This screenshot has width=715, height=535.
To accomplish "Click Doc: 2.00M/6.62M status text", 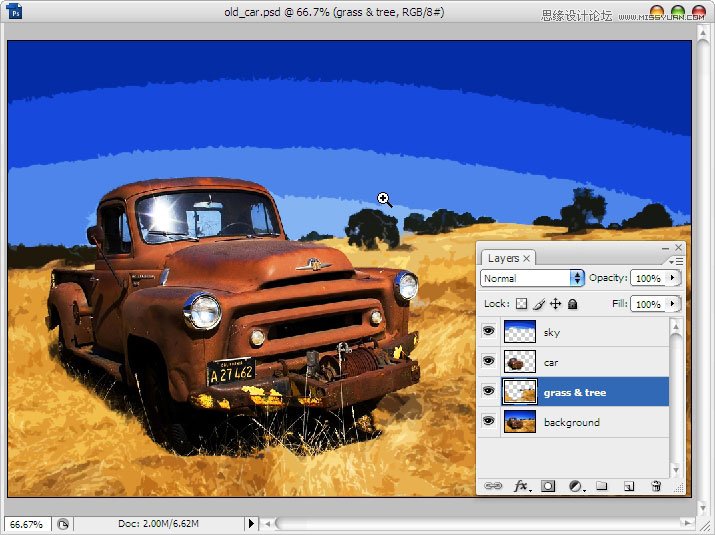I will pyautogui.click(x=158, y=524).
